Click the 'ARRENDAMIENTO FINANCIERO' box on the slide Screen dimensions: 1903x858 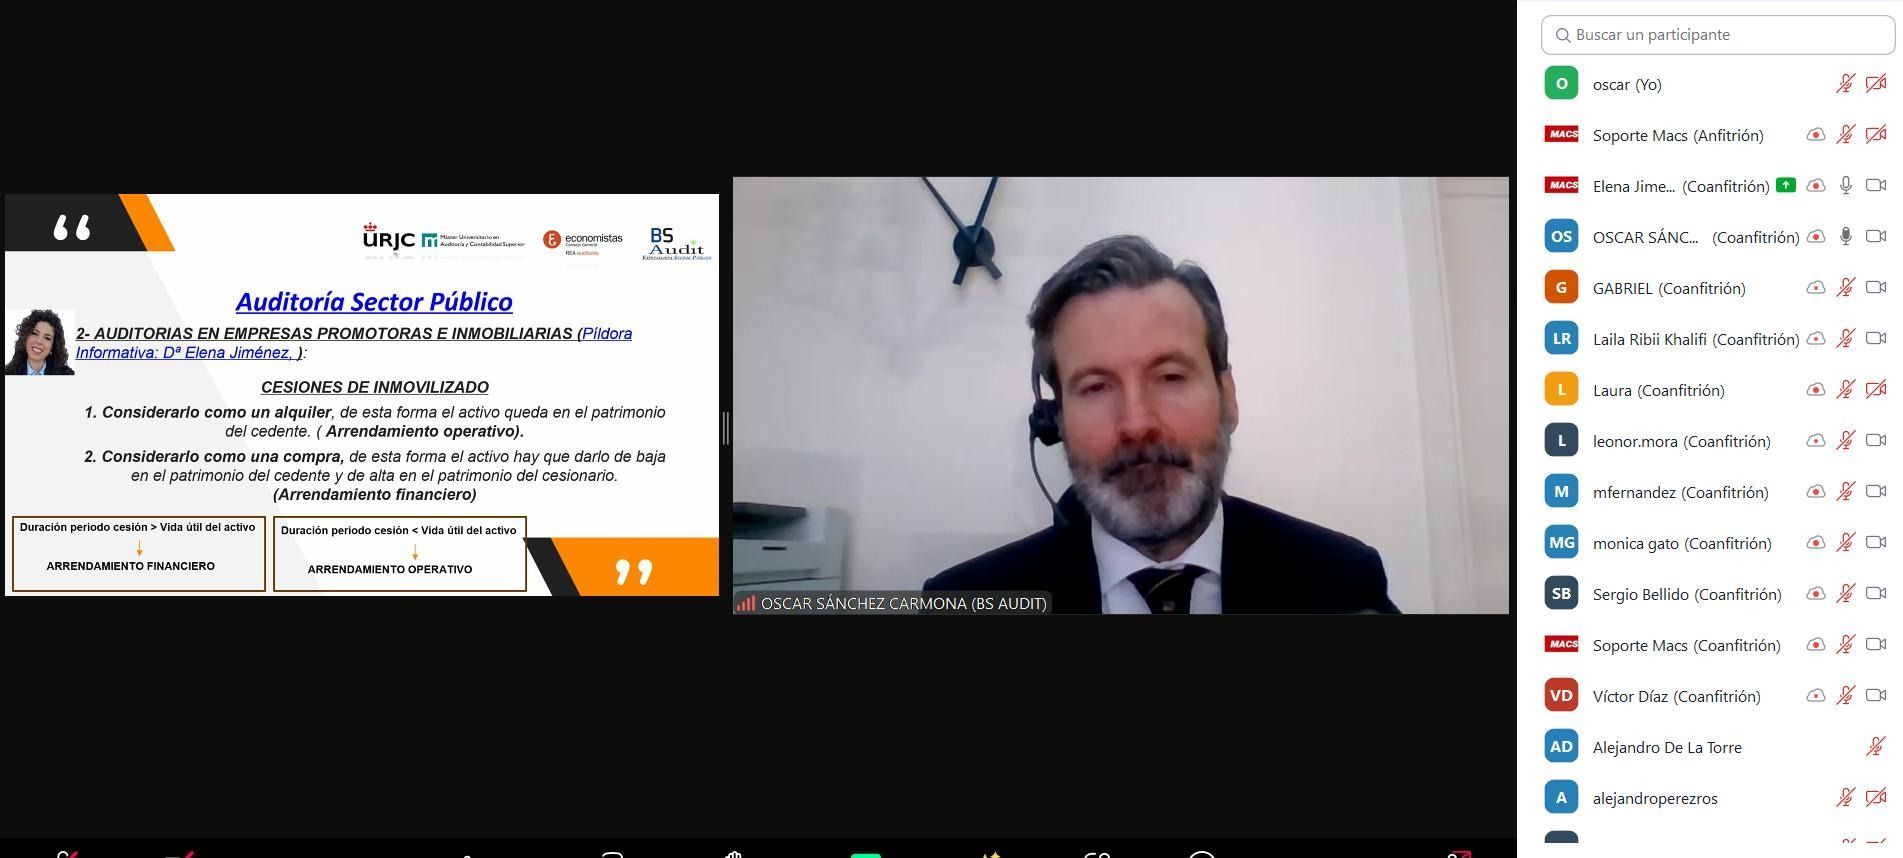(139, 554)
